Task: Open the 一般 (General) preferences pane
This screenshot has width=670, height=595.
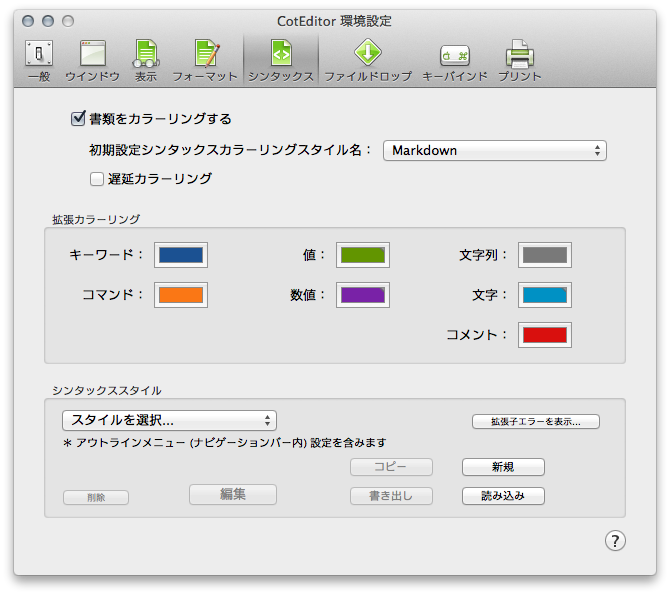Action: click(38, 59)
